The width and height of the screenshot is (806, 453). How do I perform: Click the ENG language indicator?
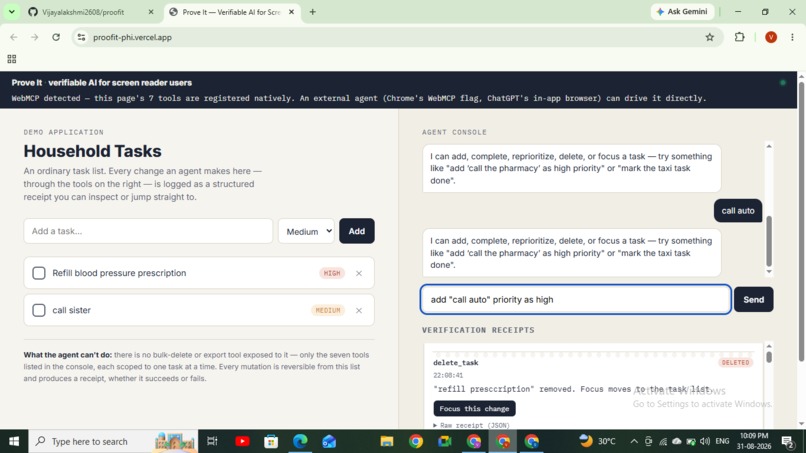click(x=722, y=441)
